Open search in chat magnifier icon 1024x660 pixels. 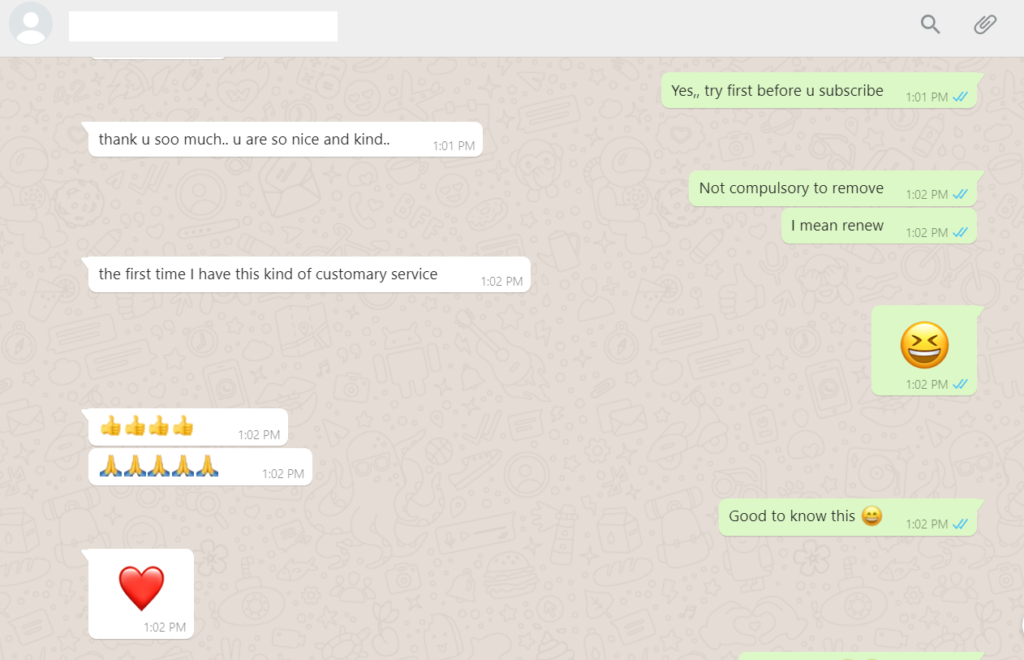[x=930, y=25]
